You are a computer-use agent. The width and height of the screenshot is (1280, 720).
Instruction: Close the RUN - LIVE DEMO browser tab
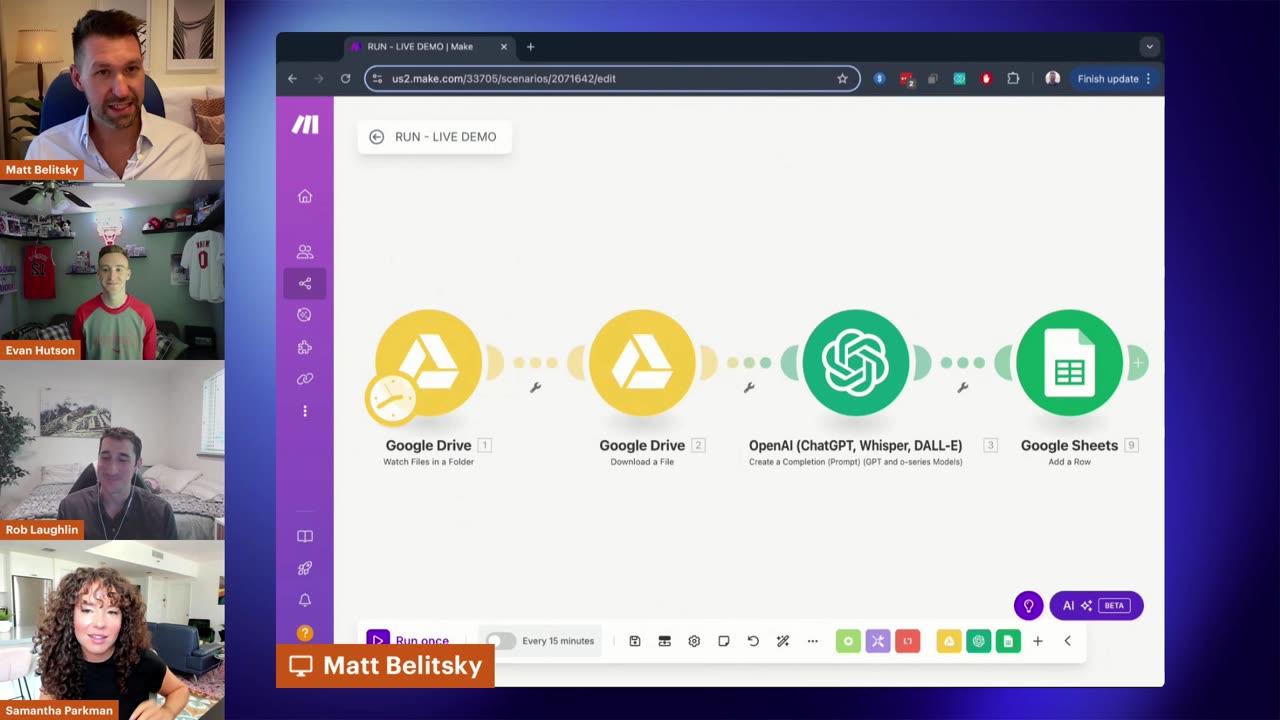(x=504, y=47)
